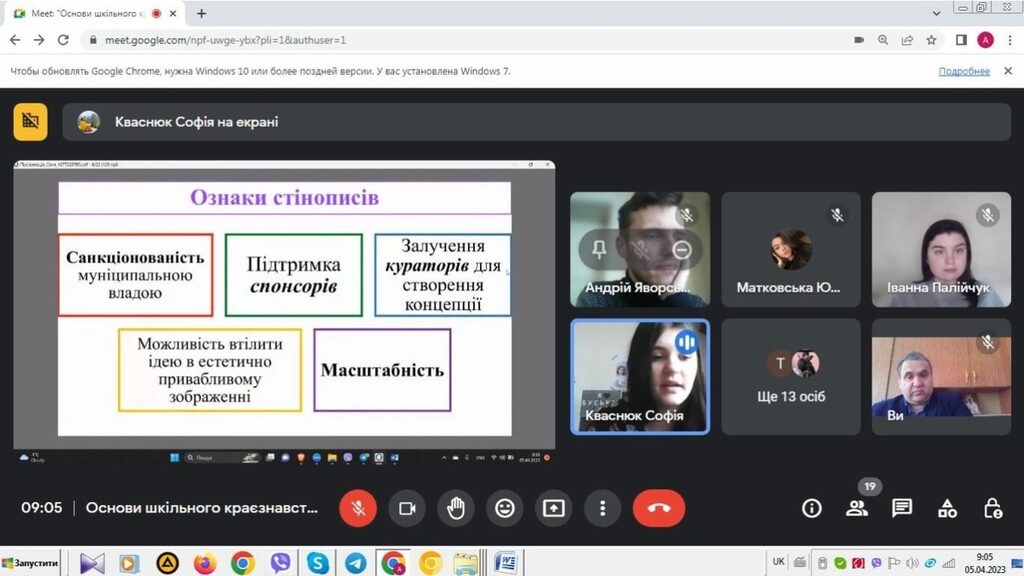Remove Андрій Яворський using the minus icon

click(682, 250)
